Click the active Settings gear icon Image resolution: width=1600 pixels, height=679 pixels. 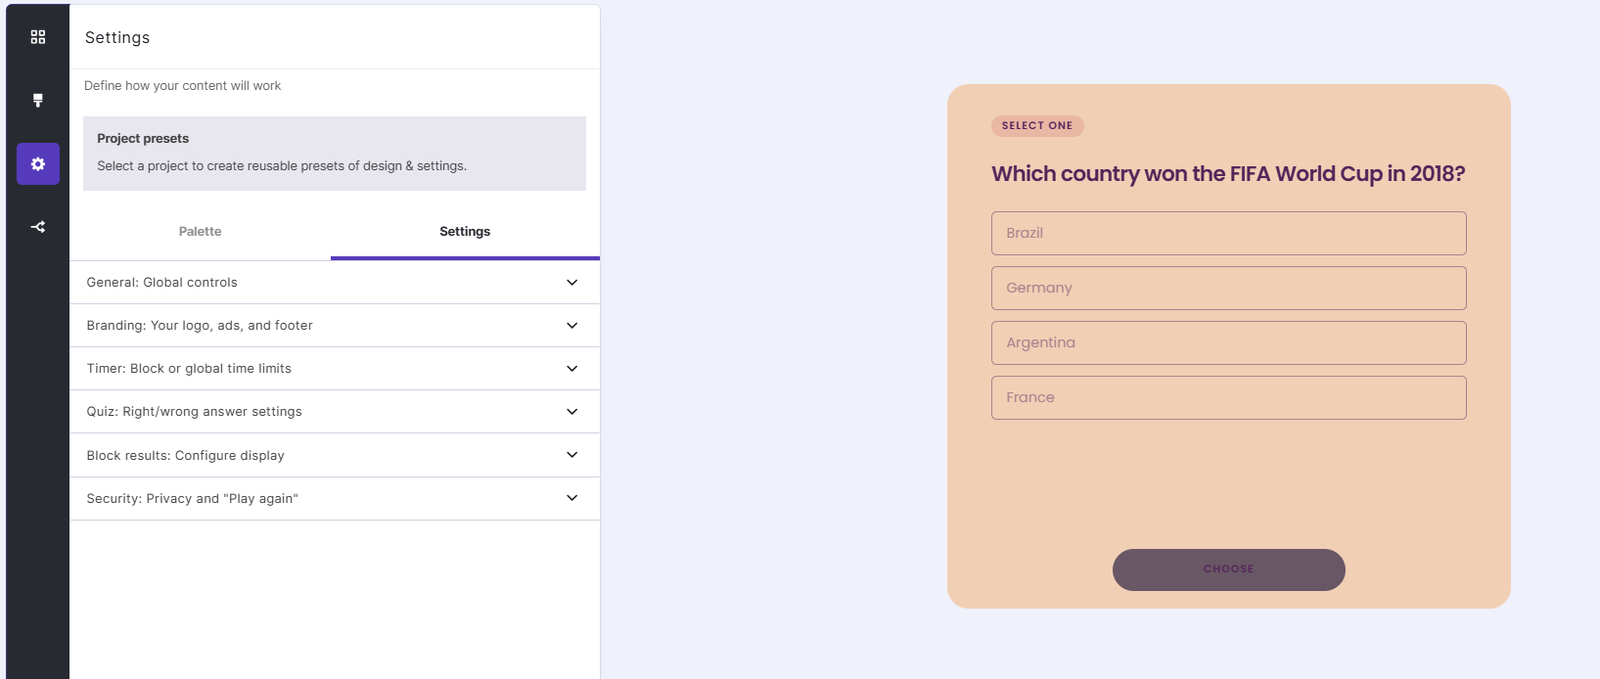37,163
